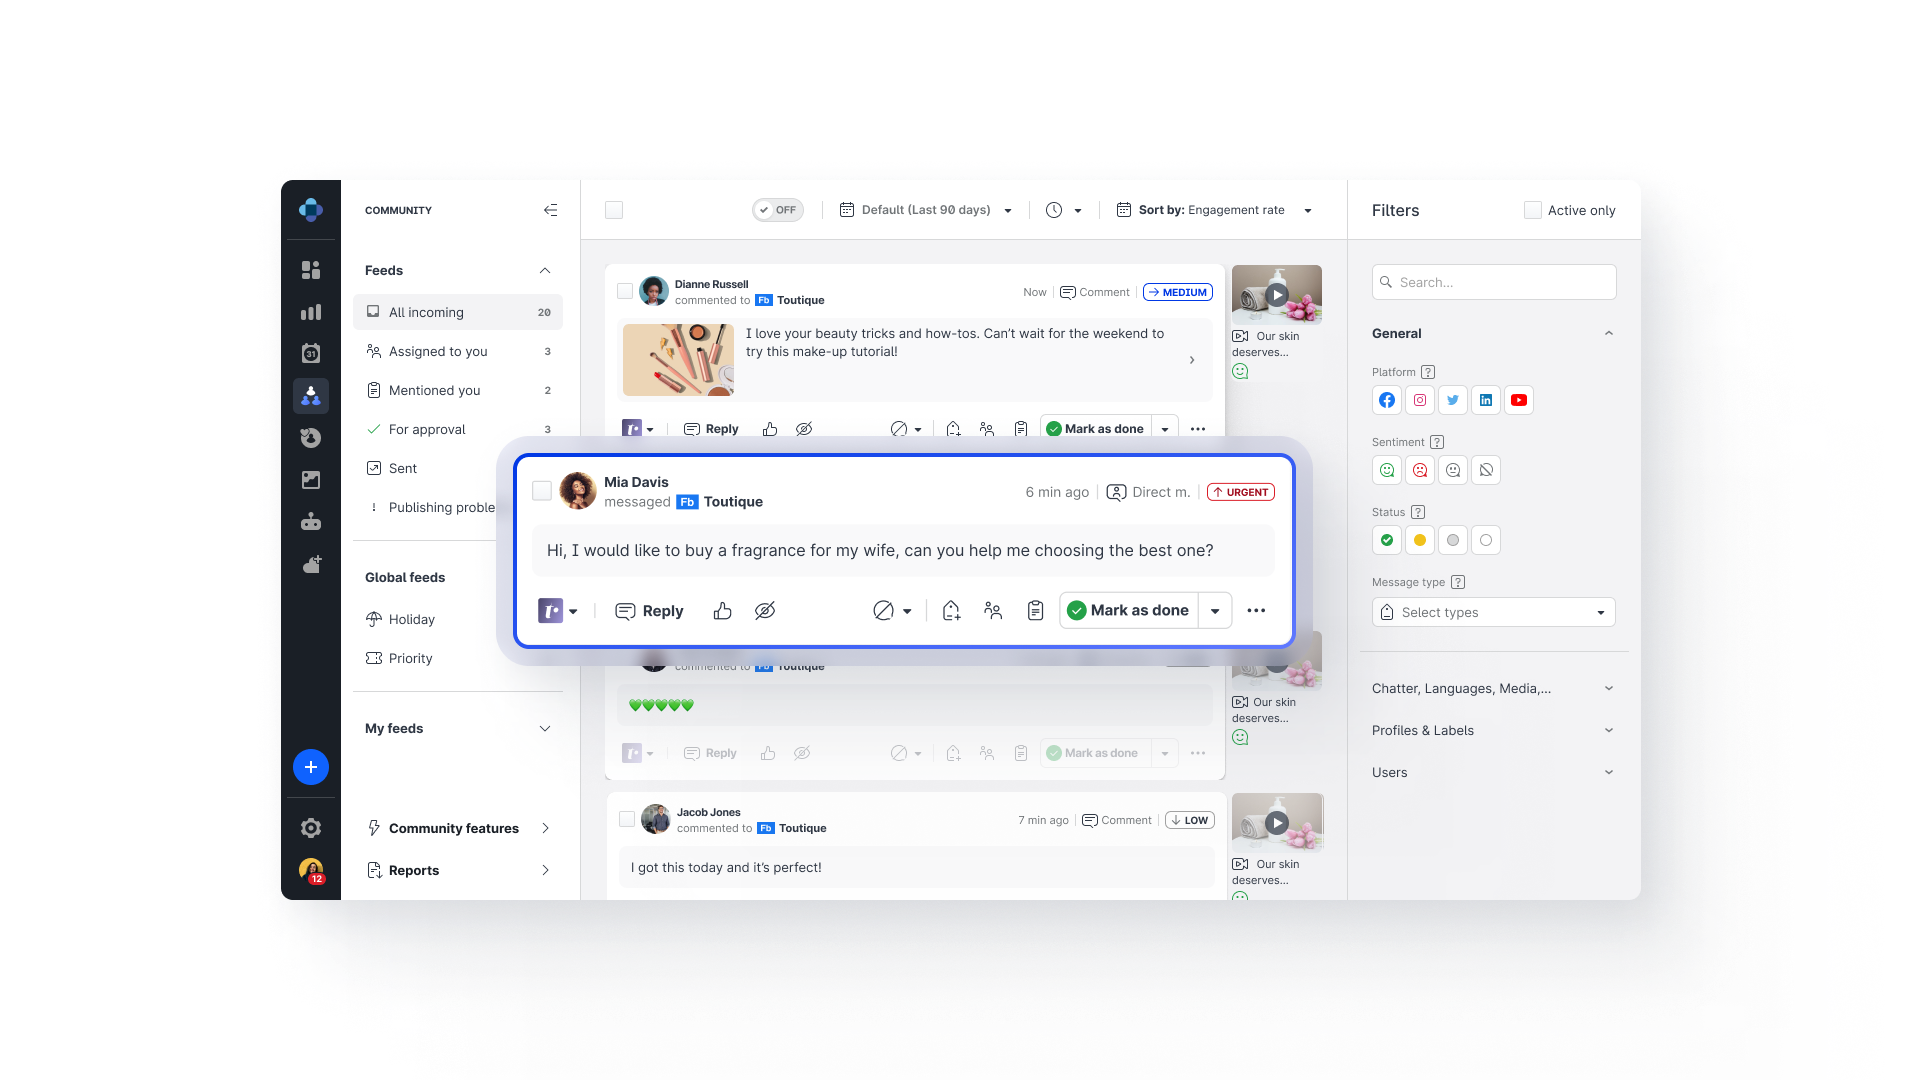
Task: Check the select-all checkbox in toolbar
Action: (x=614, y=210)
